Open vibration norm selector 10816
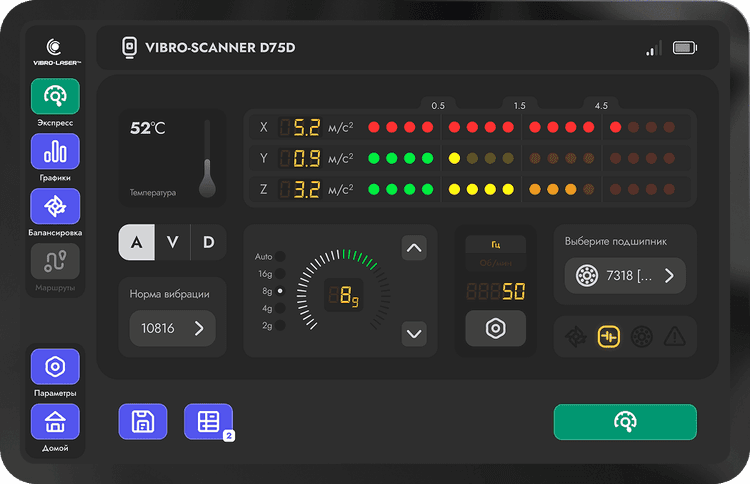Viewport: 750px width, 484px height. tap(172, 328)
